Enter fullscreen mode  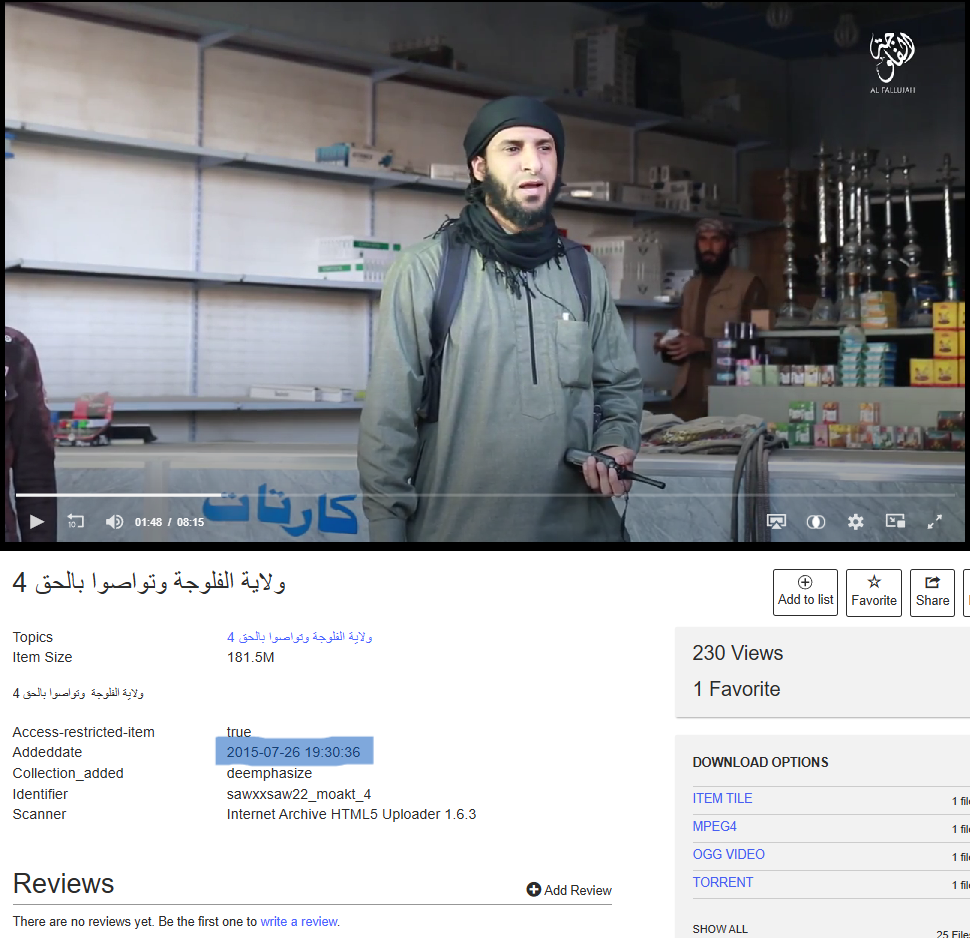click(x=935, y=521)
